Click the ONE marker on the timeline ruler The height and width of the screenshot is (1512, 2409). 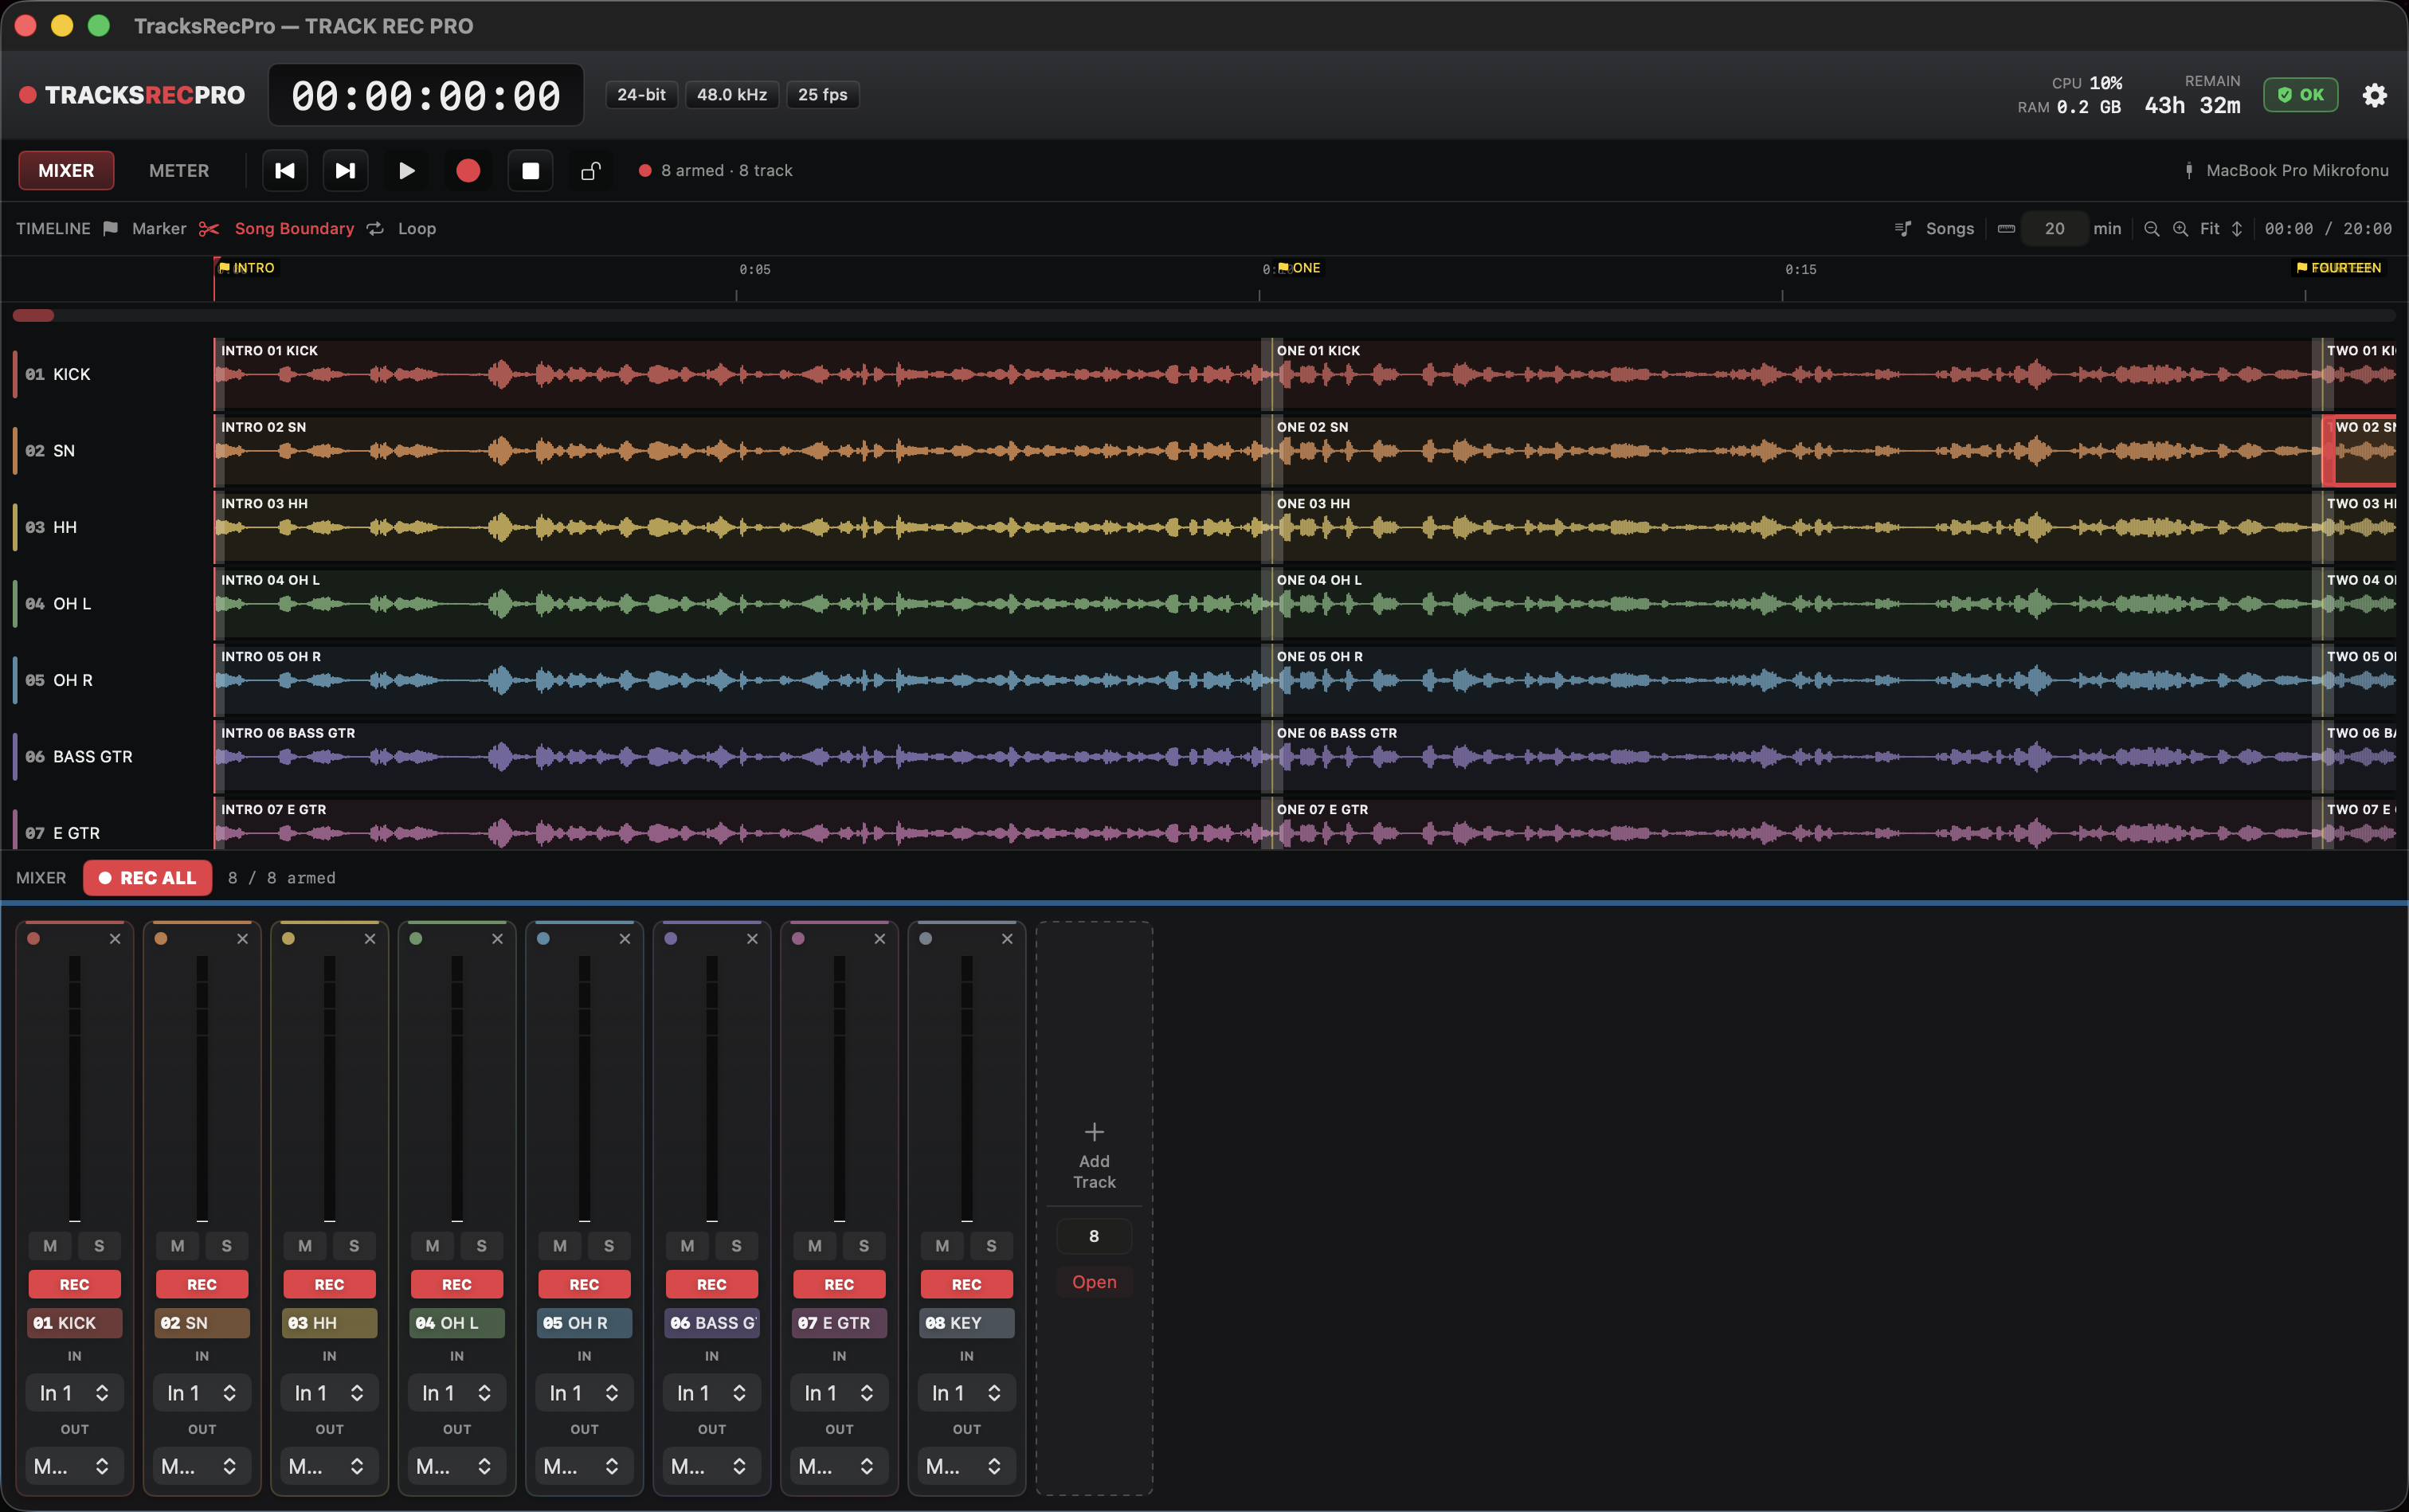click(x=1299, y=268)
